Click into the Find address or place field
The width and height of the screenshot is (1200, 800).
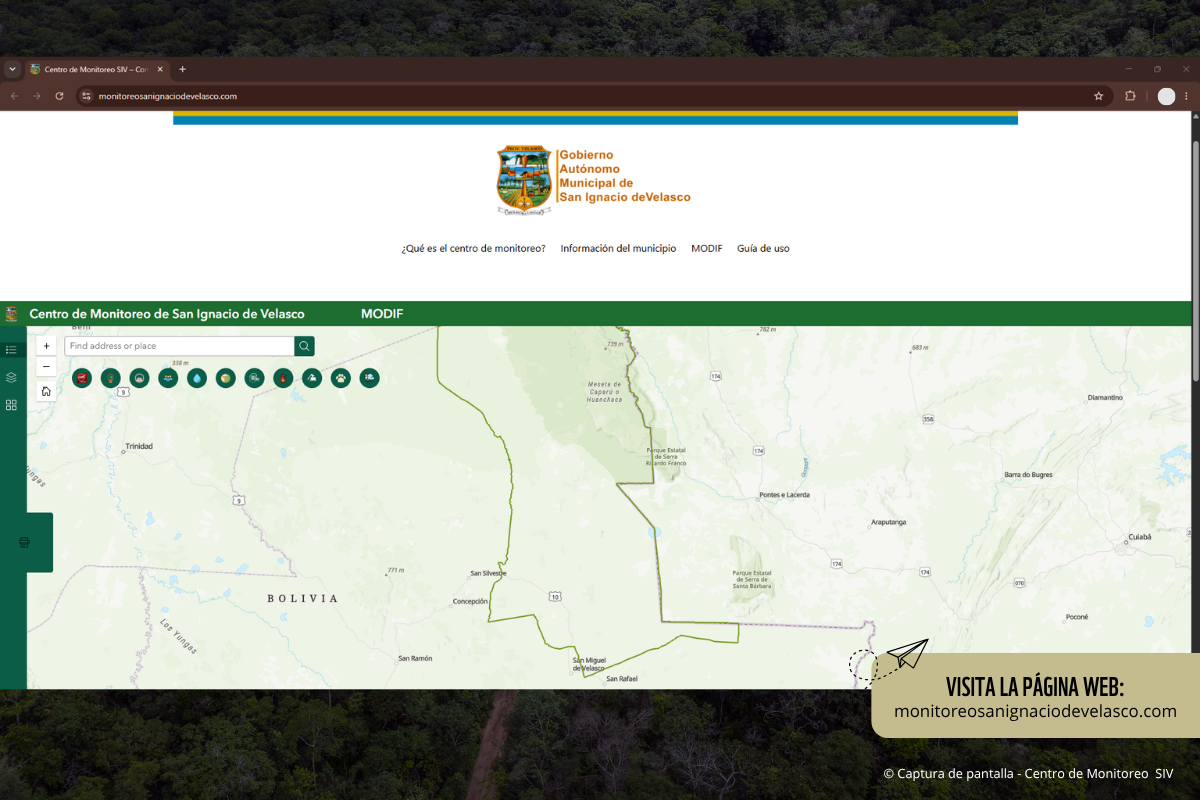tap(179, 346)
